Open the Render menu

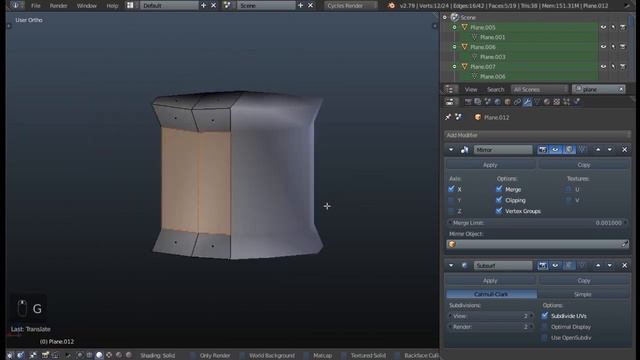click(58, 6)
